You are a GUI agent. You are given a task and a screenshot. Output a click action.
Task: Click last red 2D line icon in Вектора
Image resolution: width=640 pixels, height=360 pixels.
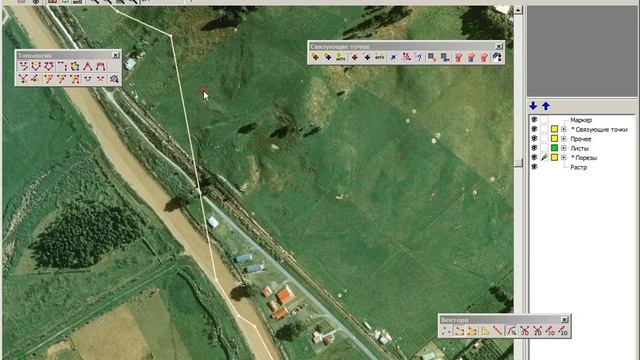tap(563, 331)
